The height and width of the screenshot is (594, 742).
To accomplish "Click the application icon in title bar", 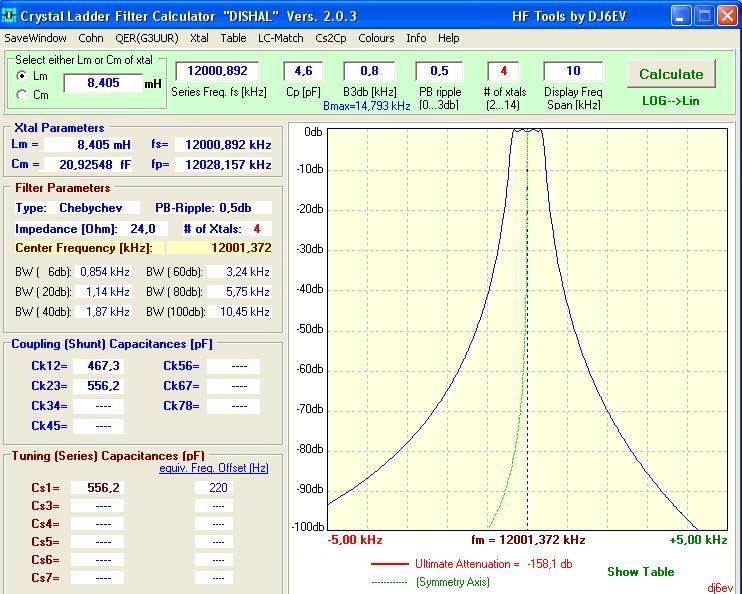I will coord(10,16).
